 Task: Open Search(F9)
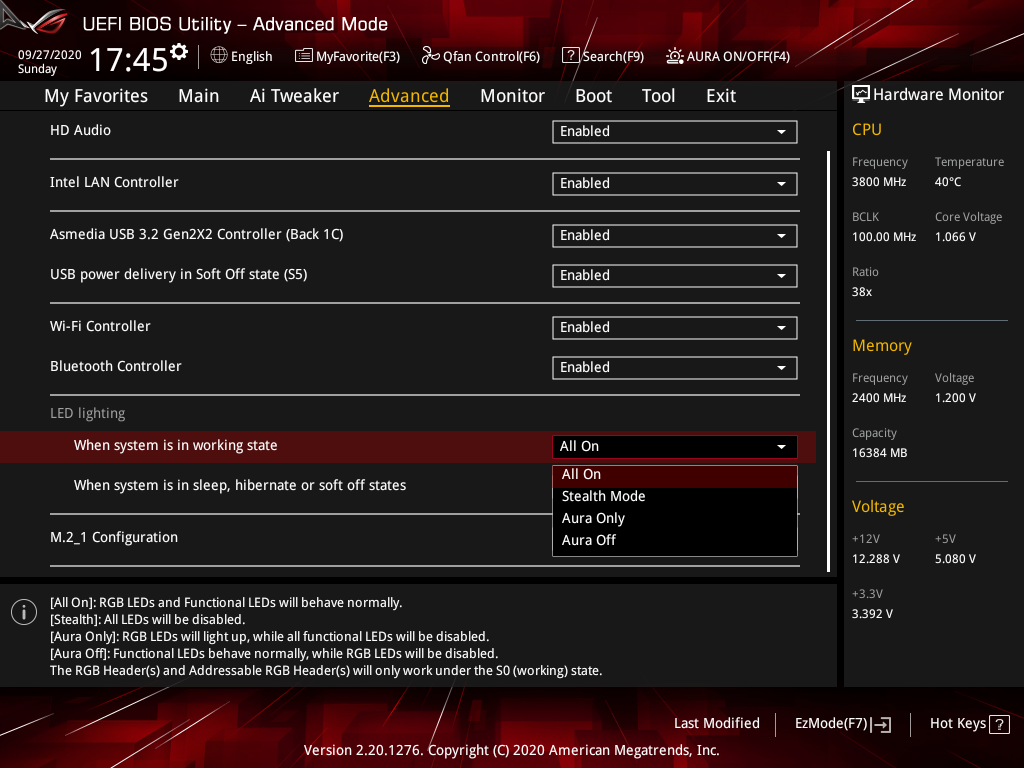603,56
